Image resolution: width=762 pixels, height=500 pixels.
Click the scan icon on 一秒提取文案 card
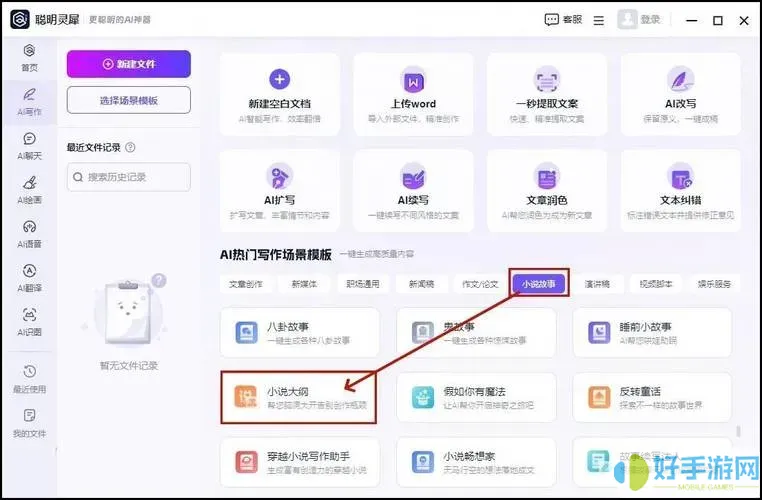click(547, 81)
